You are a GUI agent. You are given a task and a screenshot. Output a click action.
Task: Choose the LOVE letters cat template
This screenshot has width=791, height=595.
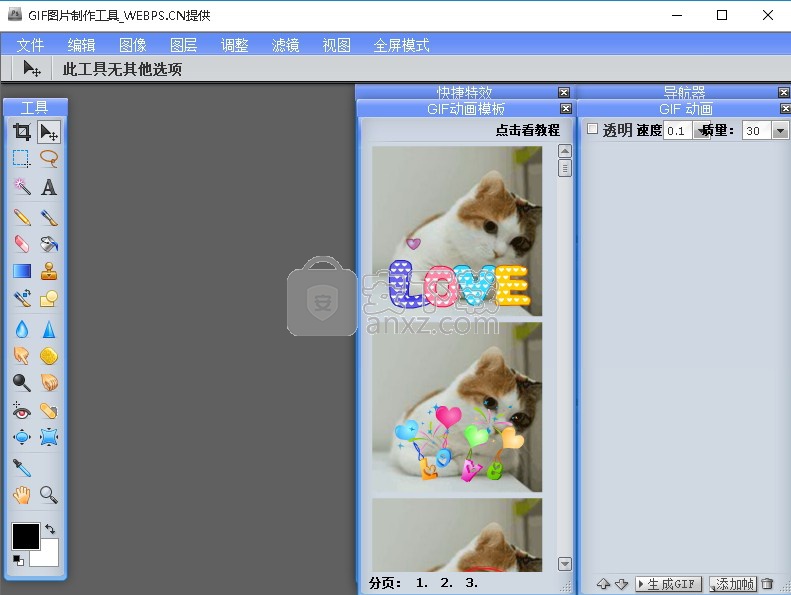[x=457, y=231]
